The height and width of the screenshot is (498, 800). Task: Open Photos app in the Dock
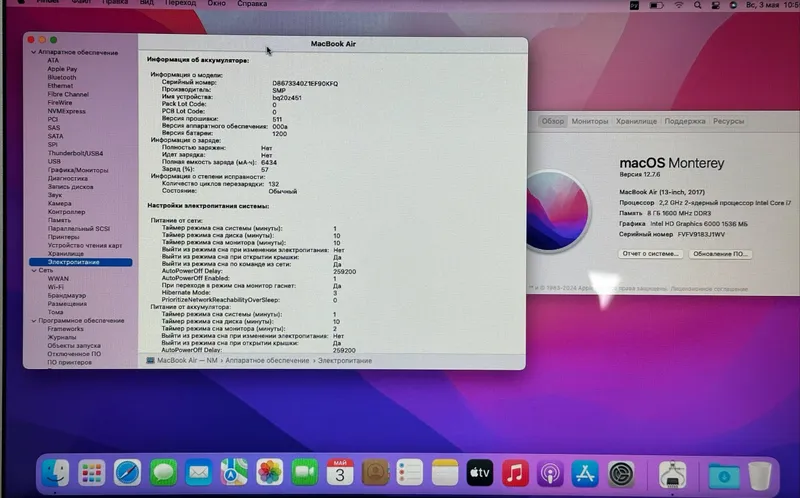[x=269, y=472]
